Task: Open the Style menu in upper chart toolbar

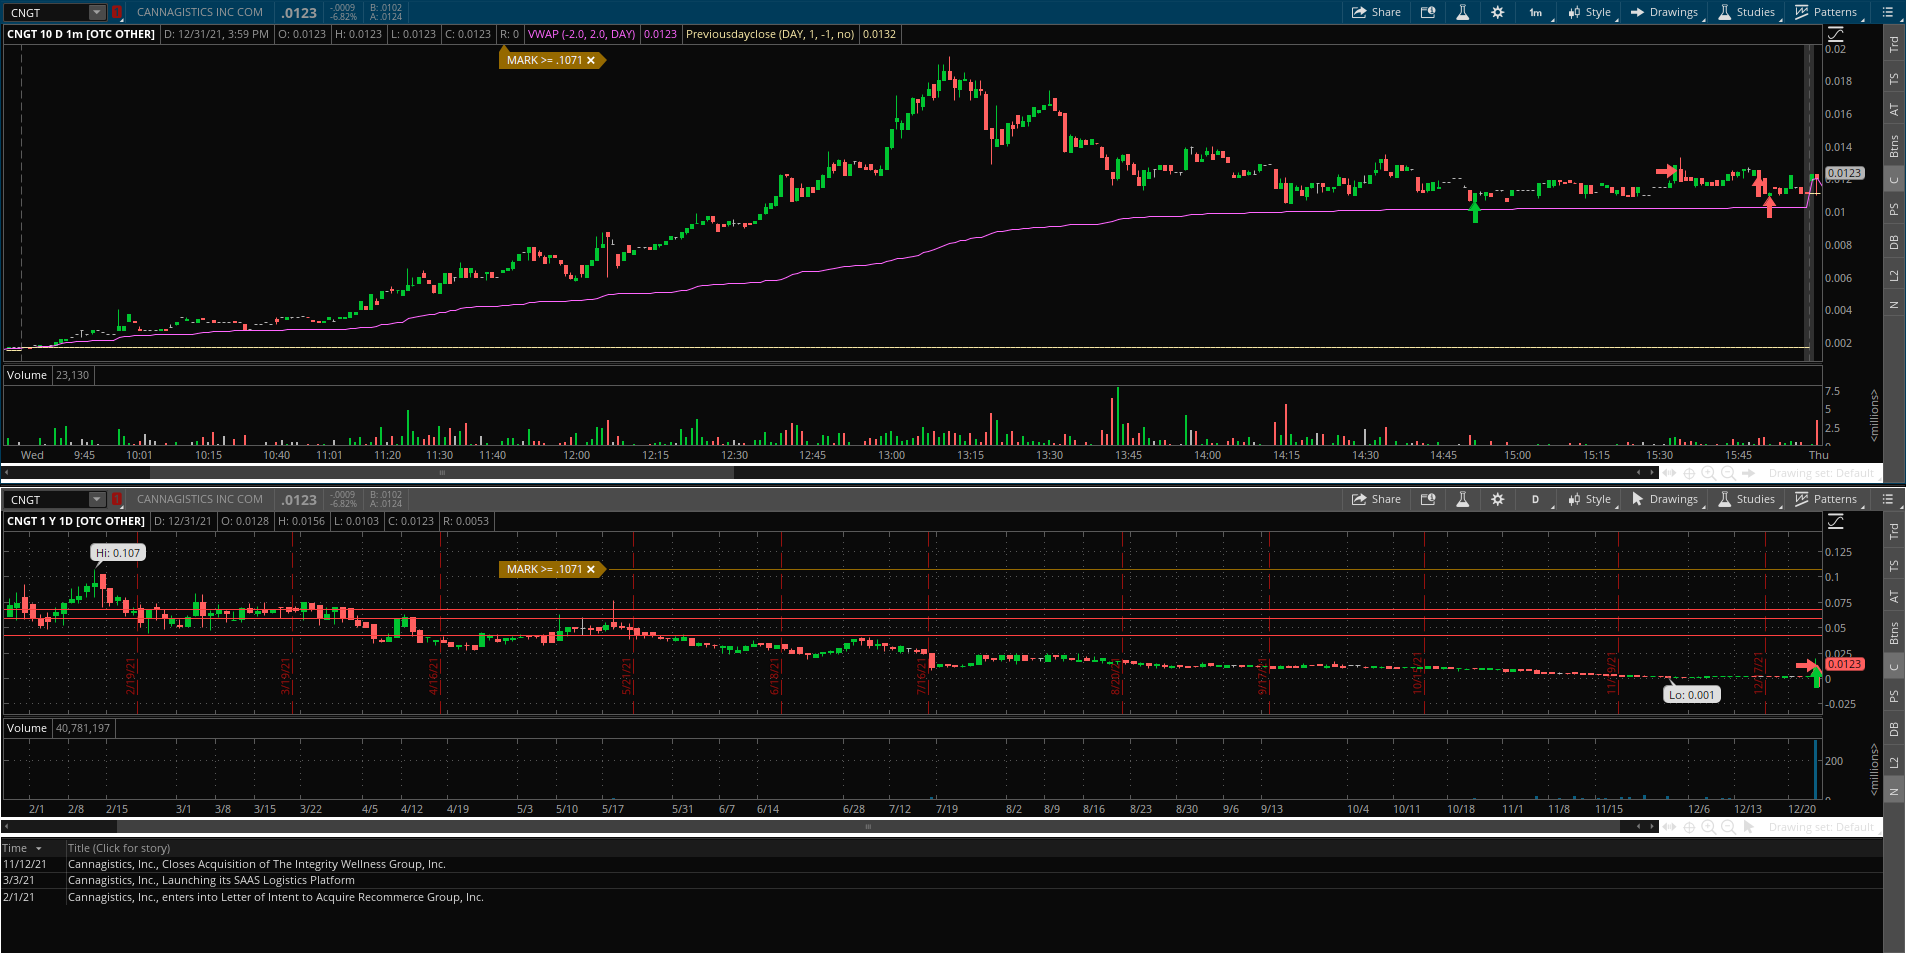Action: point(1590,12)
